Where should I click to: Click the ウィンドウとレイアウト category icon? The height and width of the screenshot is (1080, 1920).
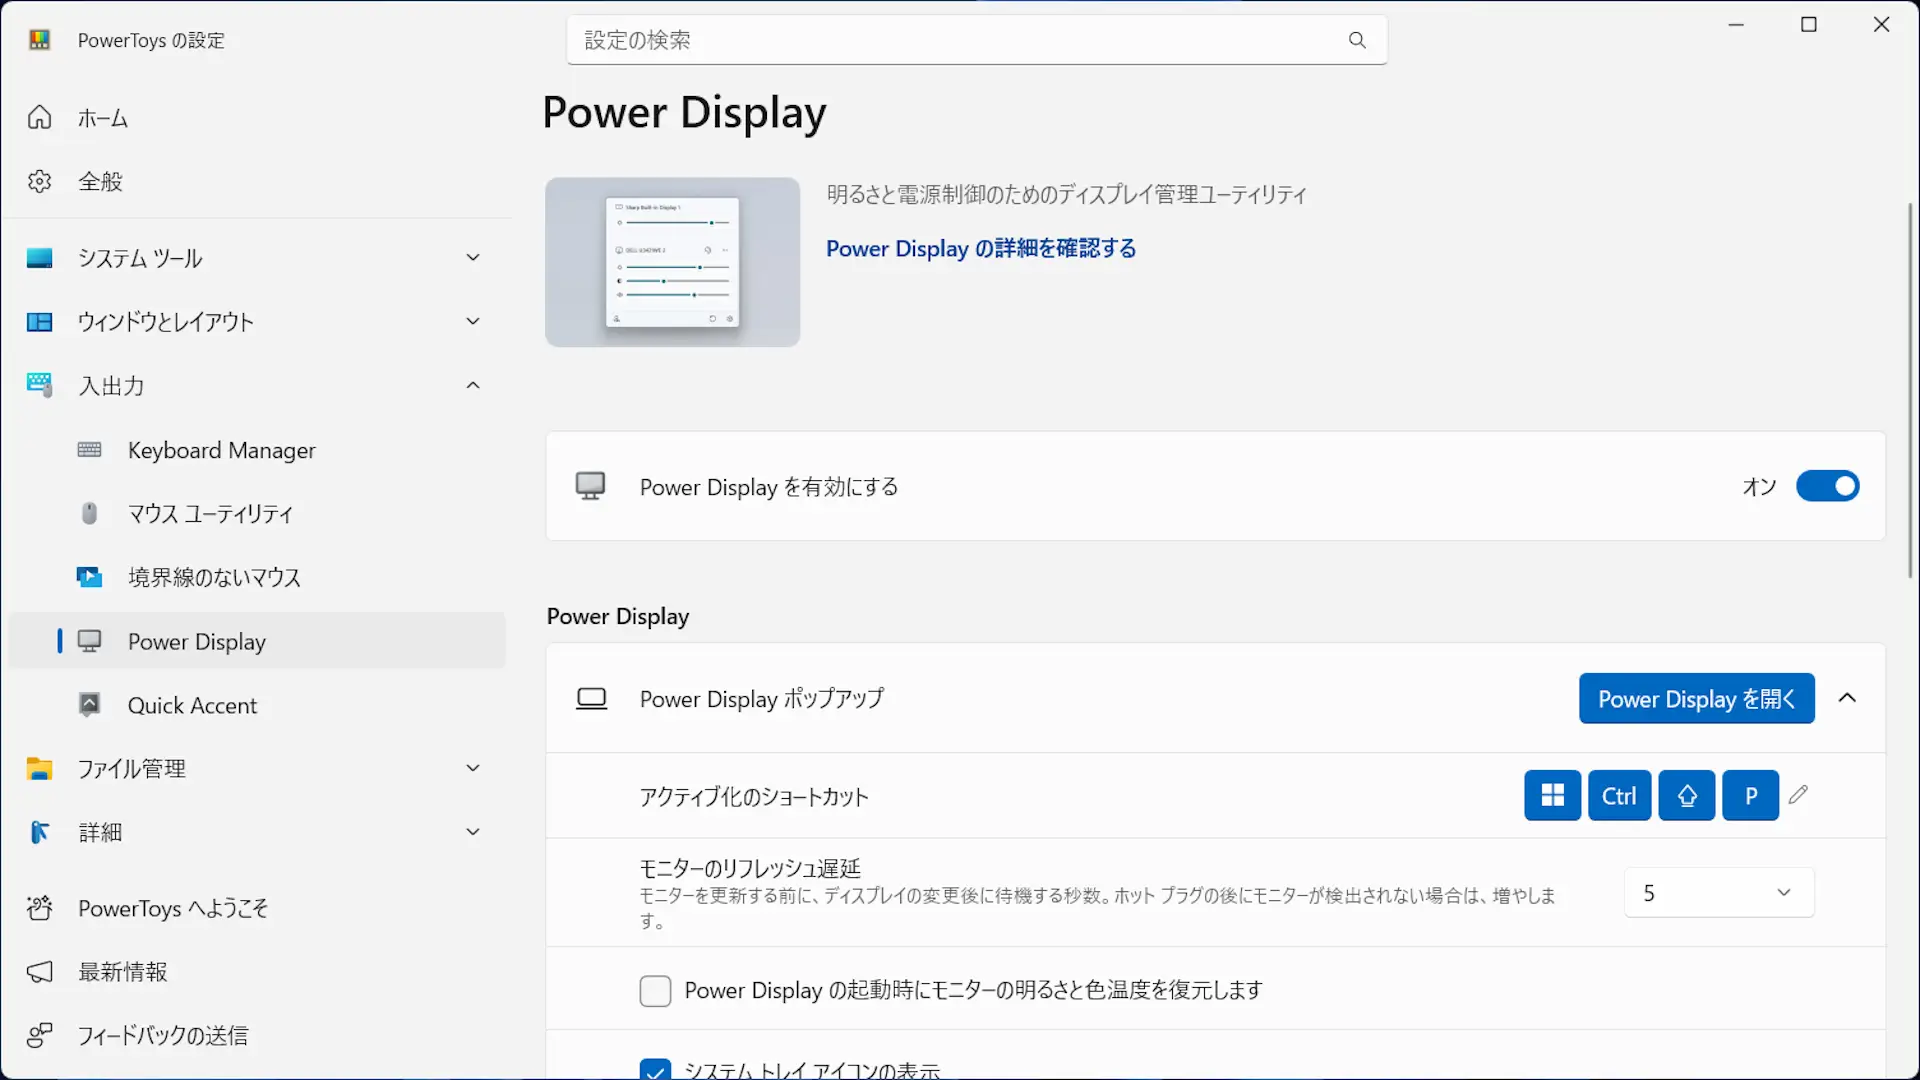point(39,322)
